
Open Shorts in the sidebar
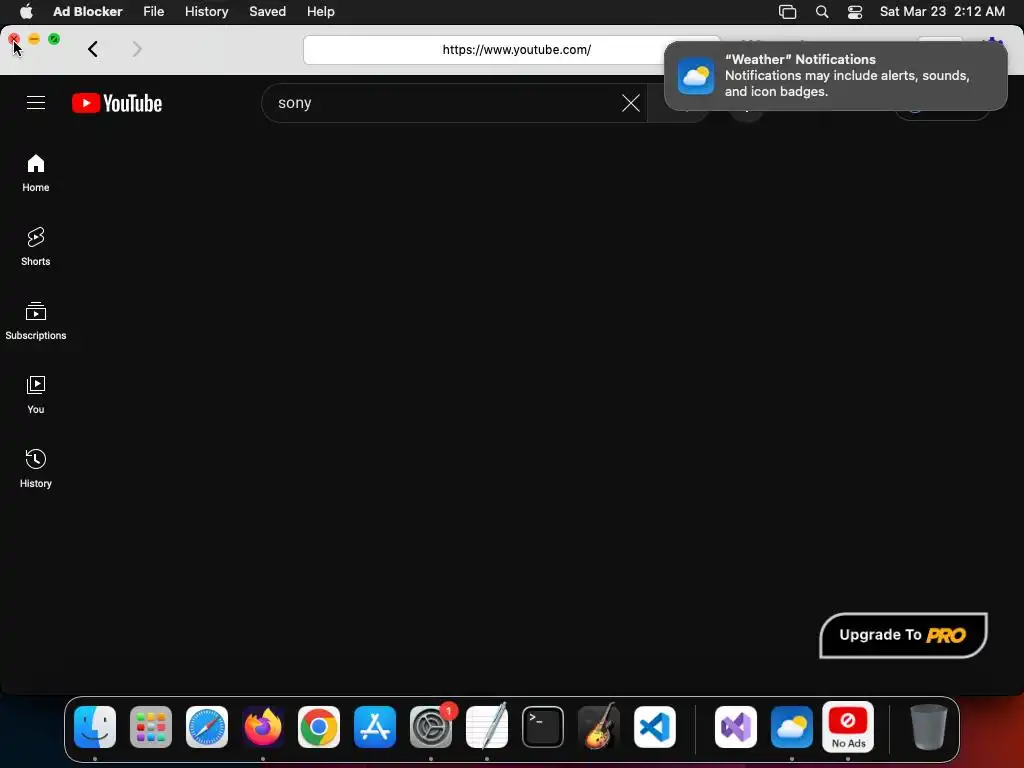(x=36, y=247)
